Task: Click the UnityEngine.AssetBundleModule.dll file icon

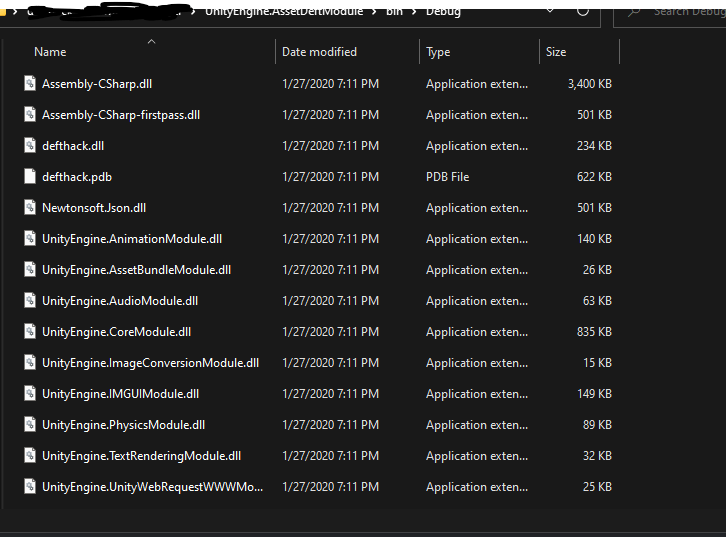Action: (30, 269)
